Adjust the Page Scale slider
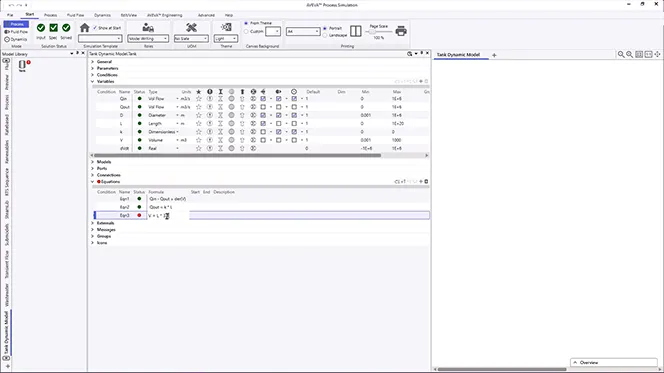 pos(372,32)
